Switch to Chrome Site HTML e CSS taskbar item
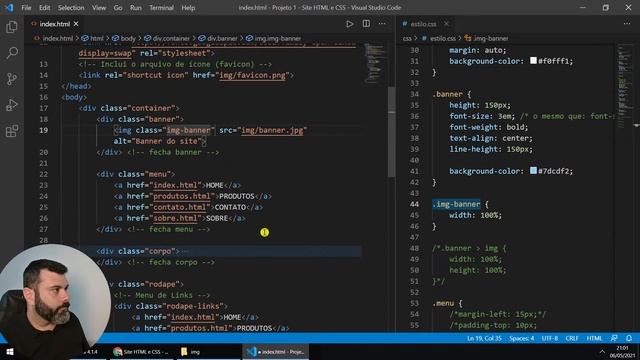The height and width of the screenshot is (360, 640). [141, 351]
